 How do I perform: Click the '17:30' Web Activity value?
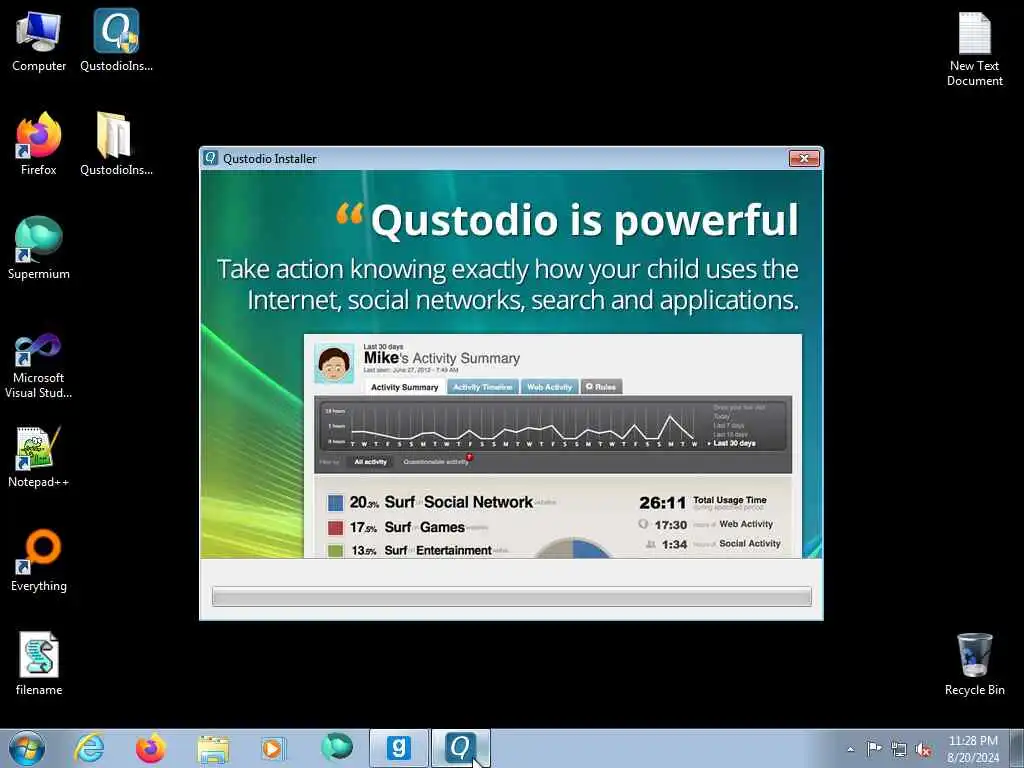click(x=671, y=524)
